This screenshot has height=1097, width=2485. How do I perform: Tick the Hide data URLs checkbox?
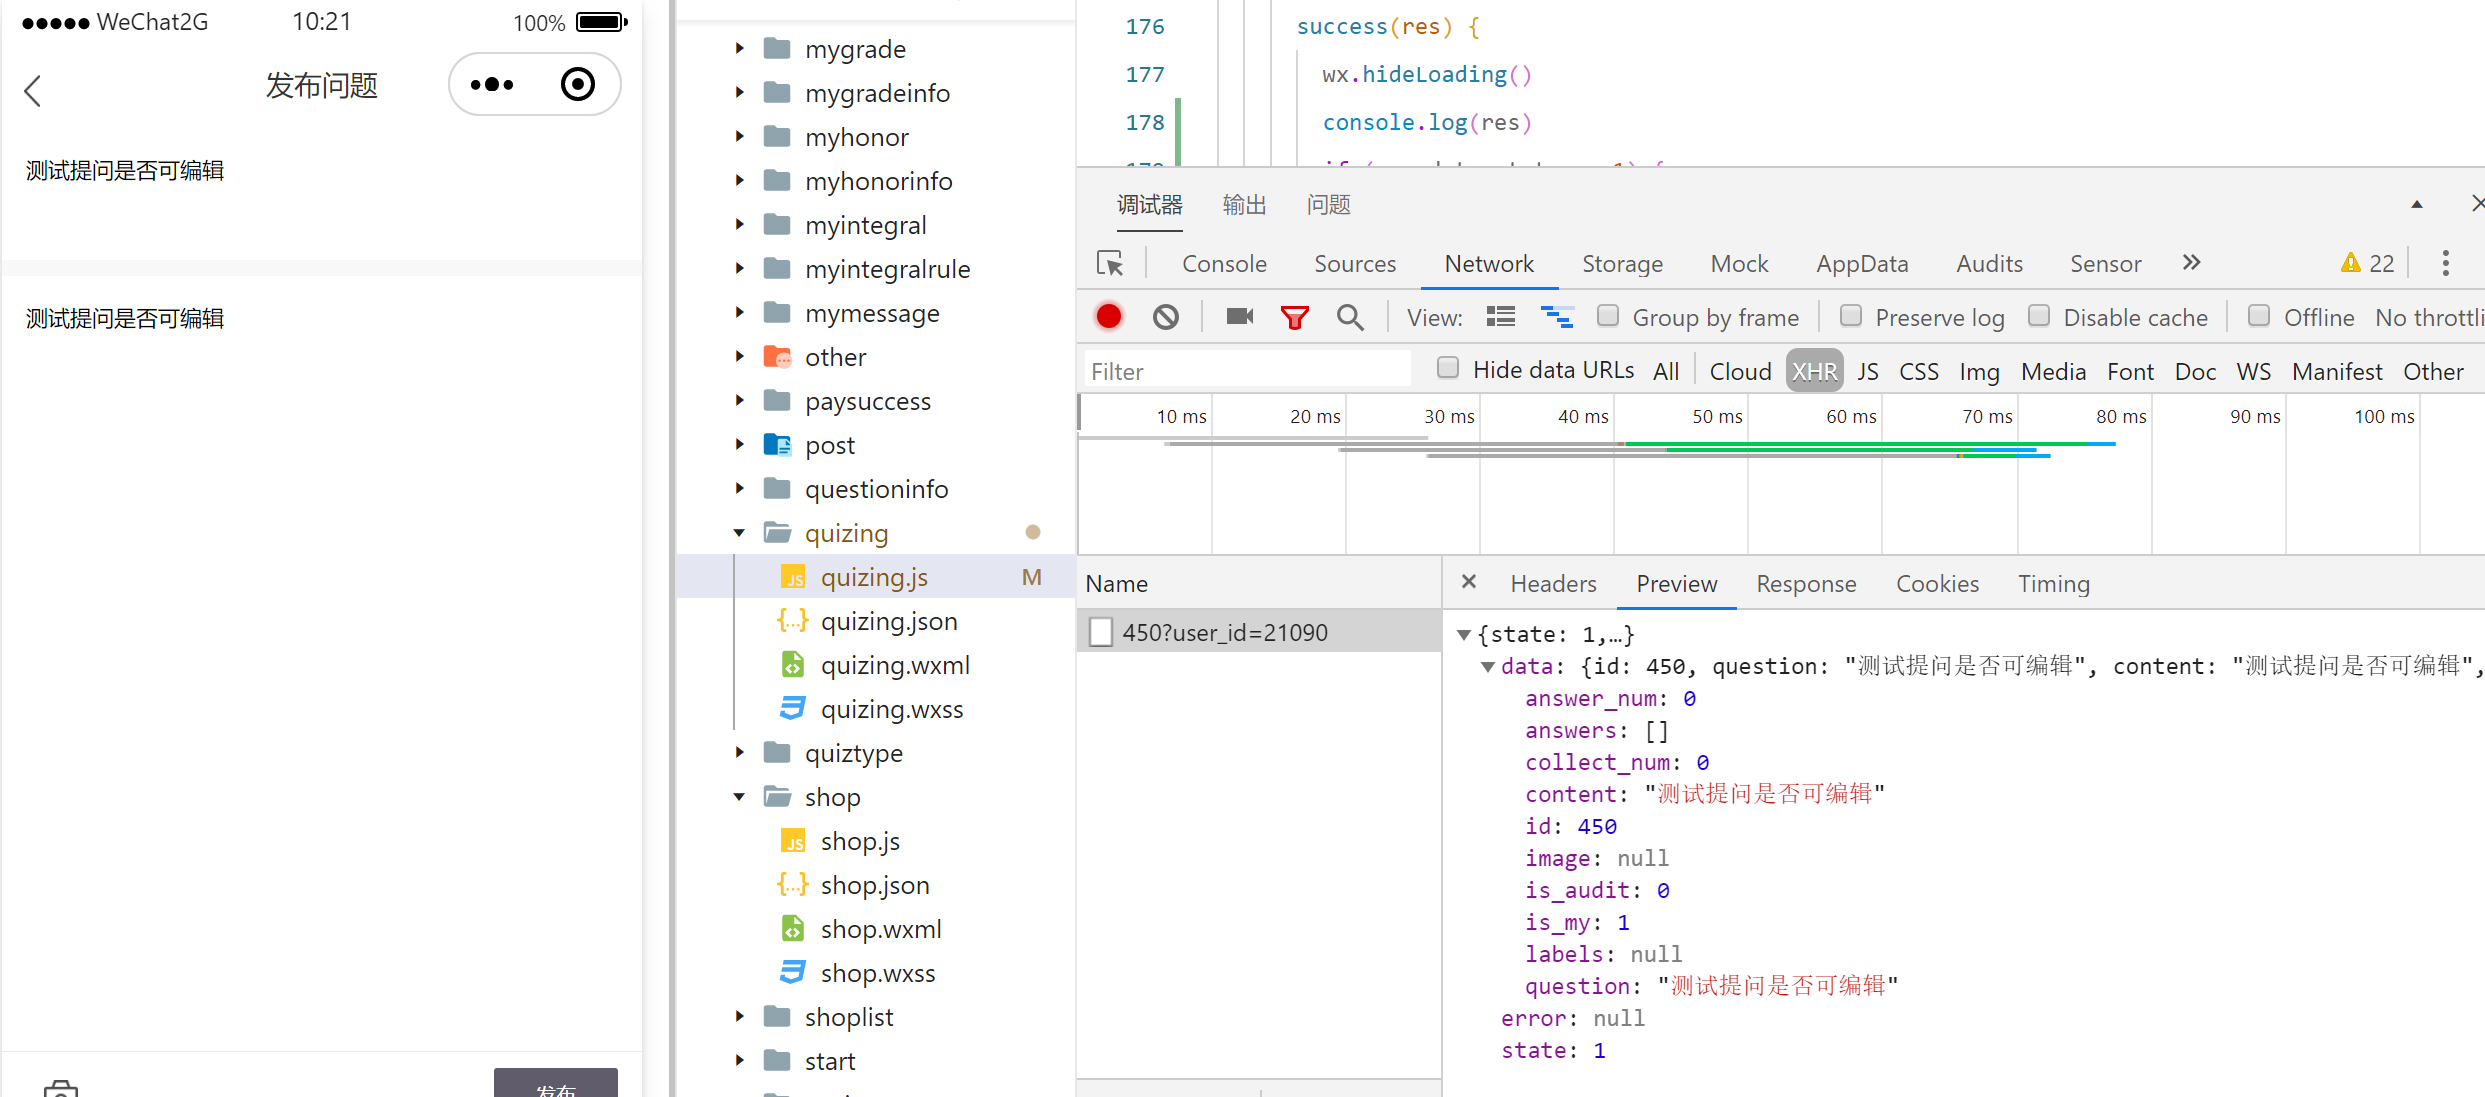tap(1447, 368)
